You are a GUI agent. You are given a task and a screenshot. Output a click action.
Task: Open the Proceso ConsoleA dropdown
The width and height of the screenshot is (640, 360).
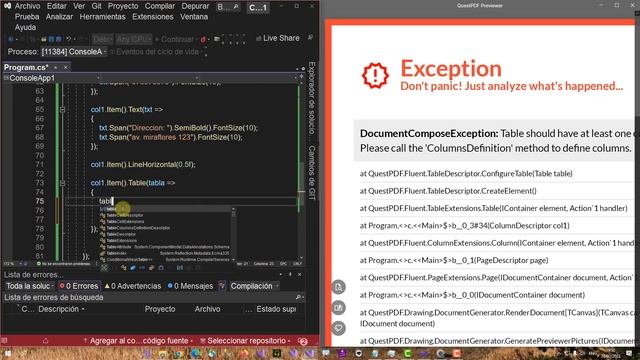point(74,52)
